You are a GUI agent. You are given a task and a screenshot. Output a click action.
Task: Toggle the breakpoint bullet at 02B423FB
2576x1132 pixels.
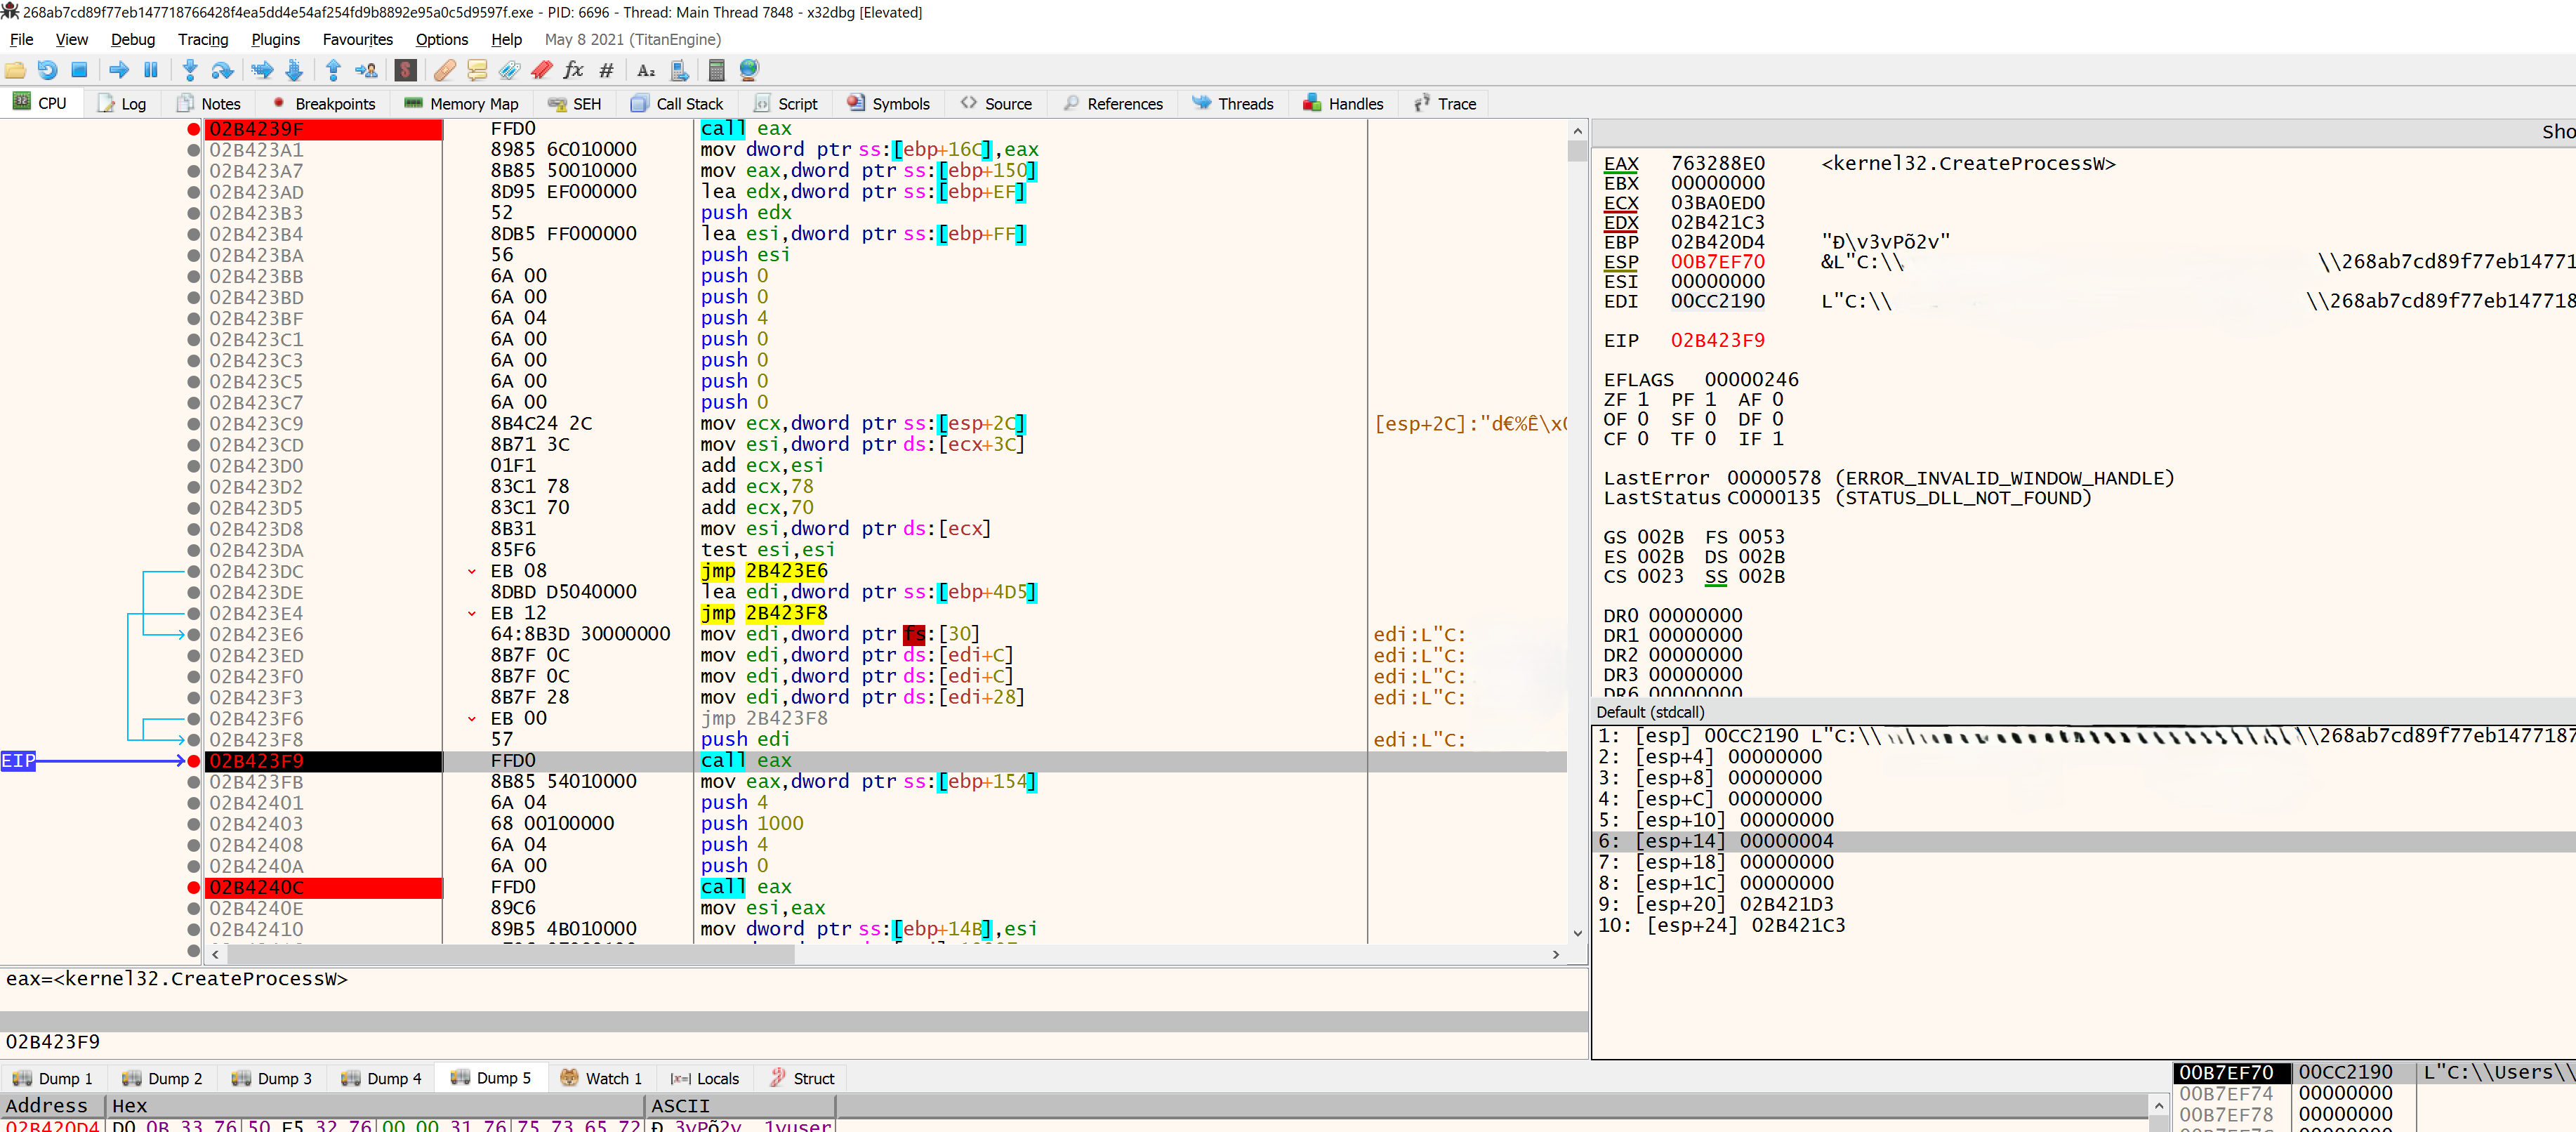pos(193,782)
